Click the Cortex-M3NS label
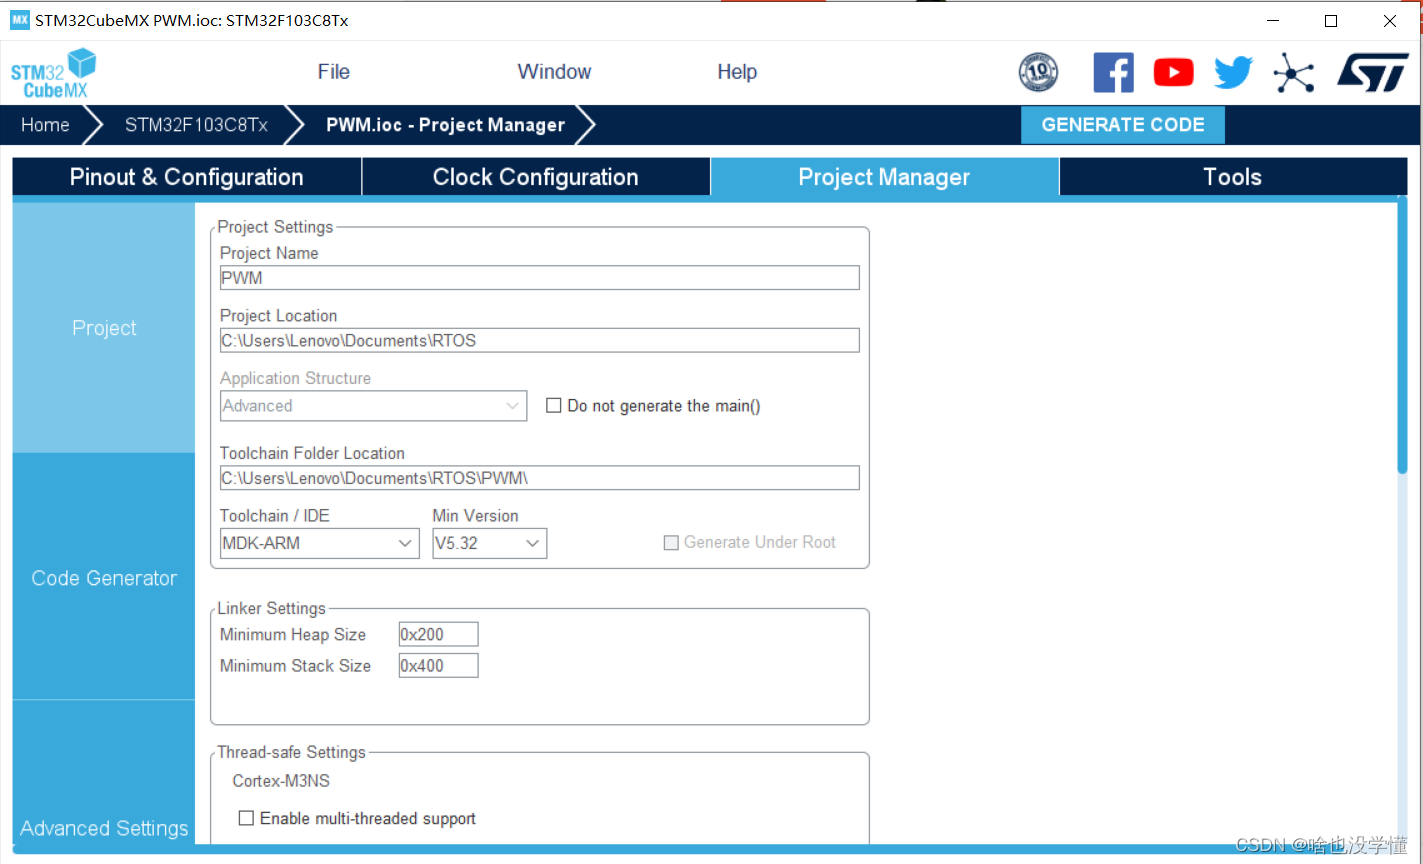 [x=281, y=781]
